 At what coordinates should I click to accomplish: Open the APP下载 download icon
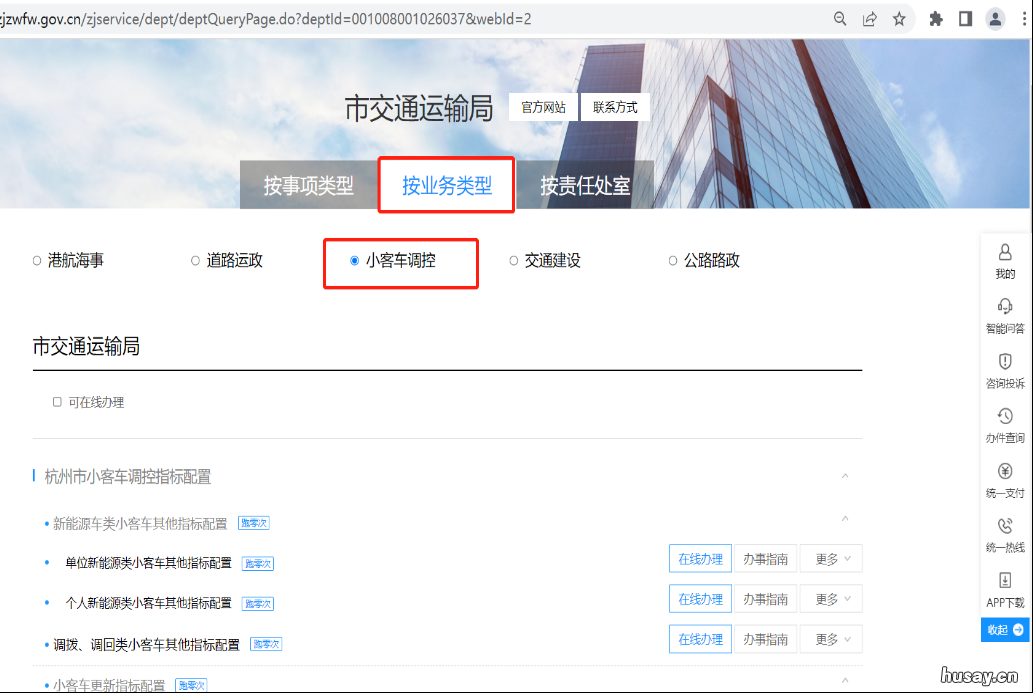(x=1004, y=587)
